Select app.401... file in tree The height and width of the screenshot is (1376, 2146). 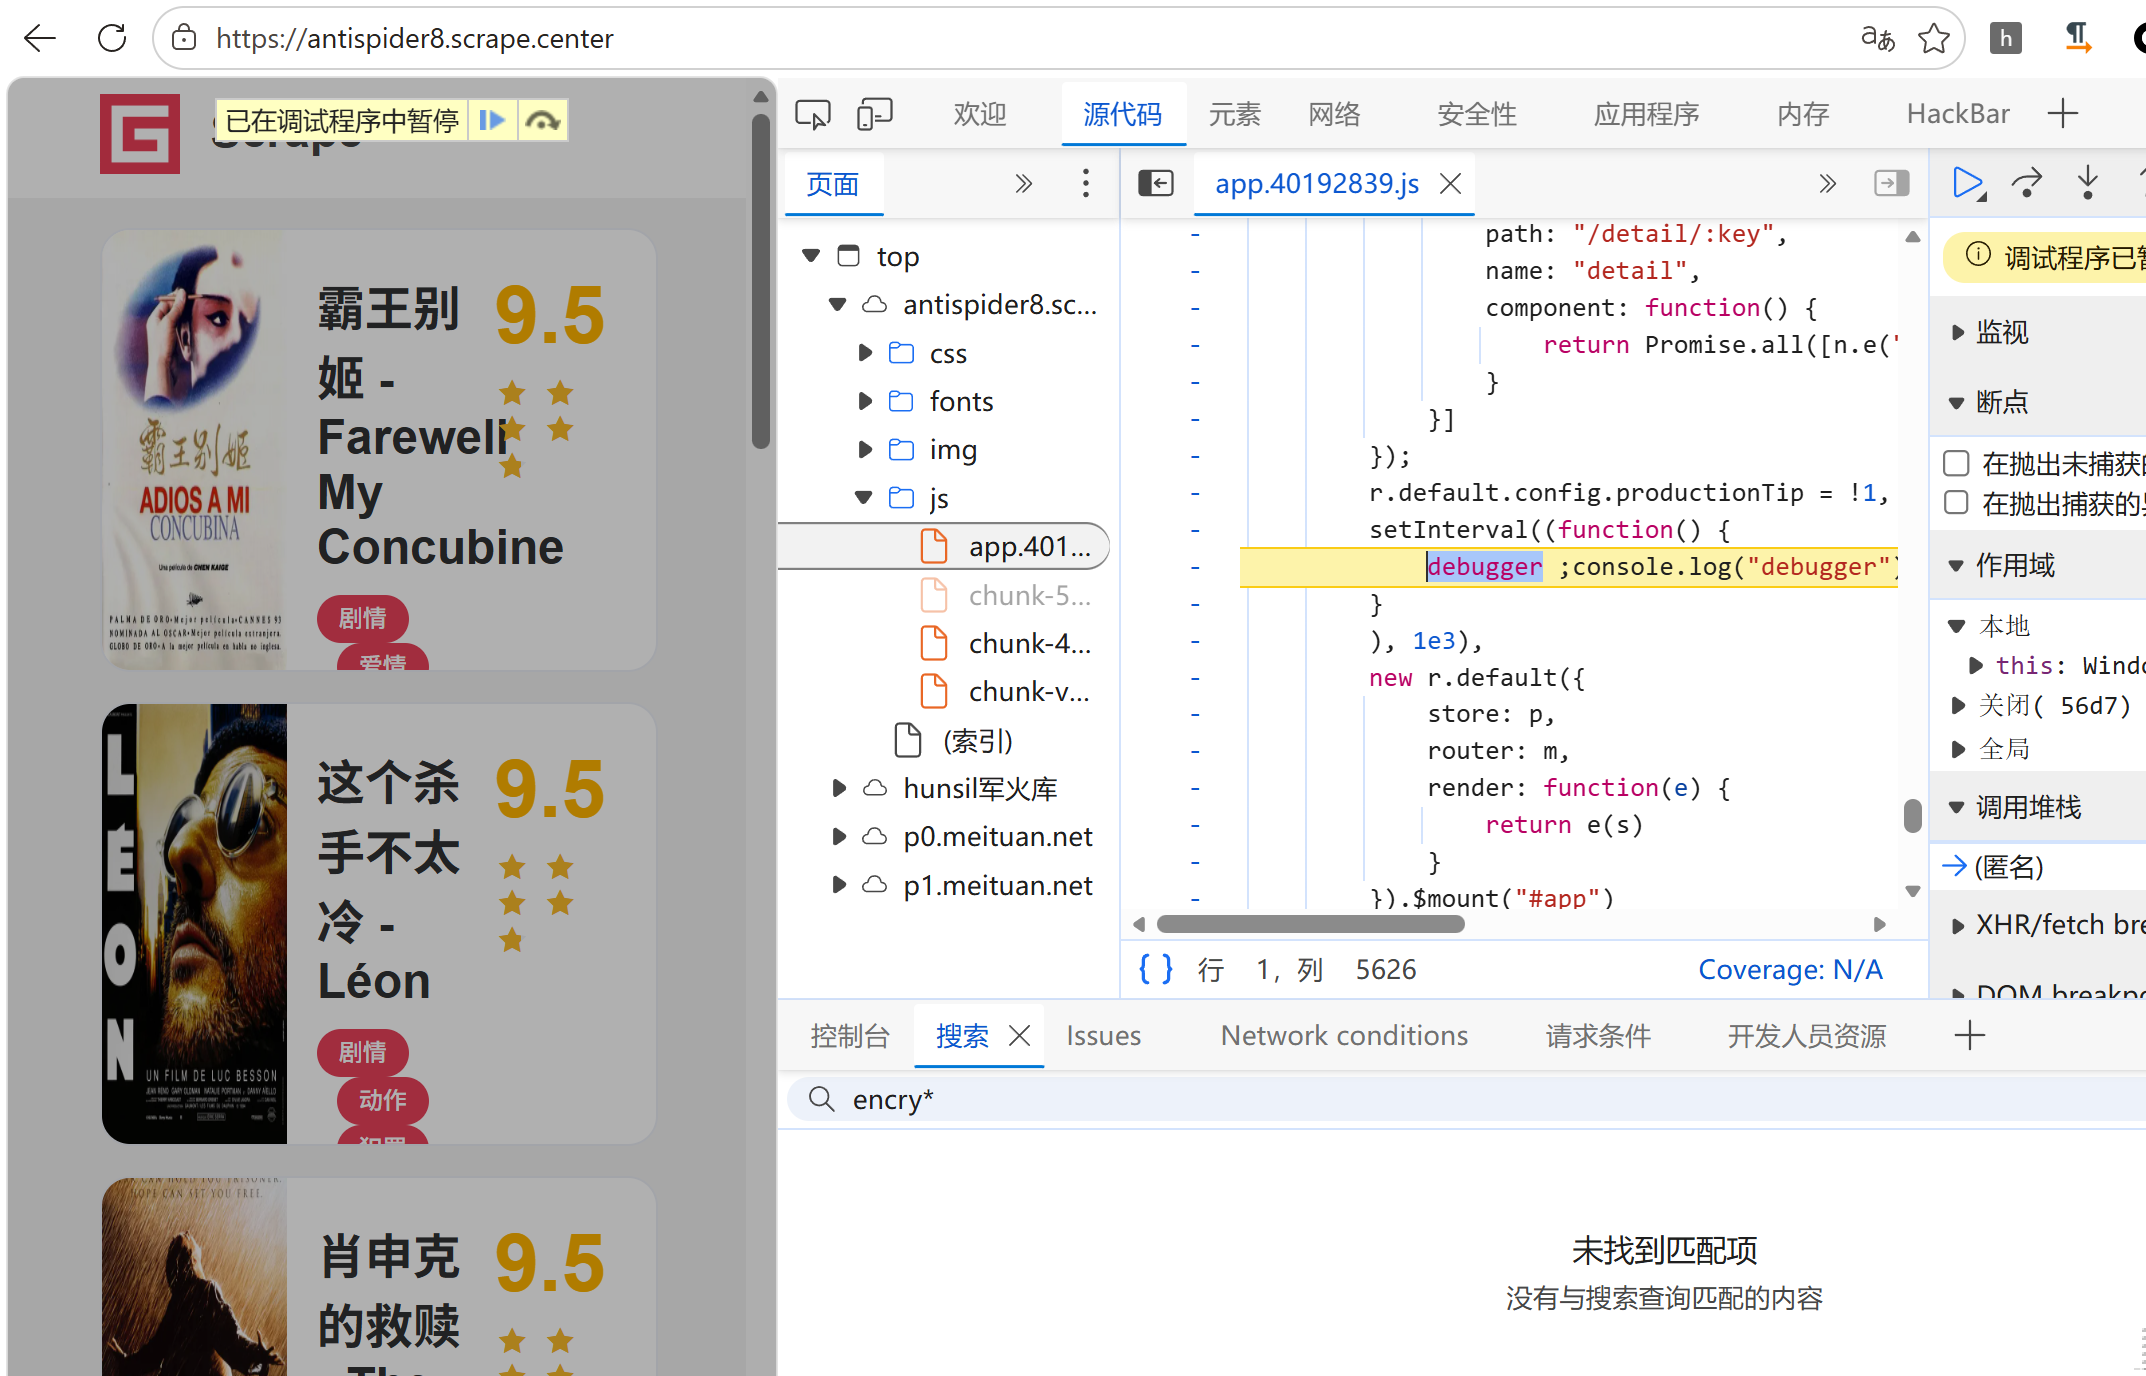pyautogui.click(x=944, y=546)
